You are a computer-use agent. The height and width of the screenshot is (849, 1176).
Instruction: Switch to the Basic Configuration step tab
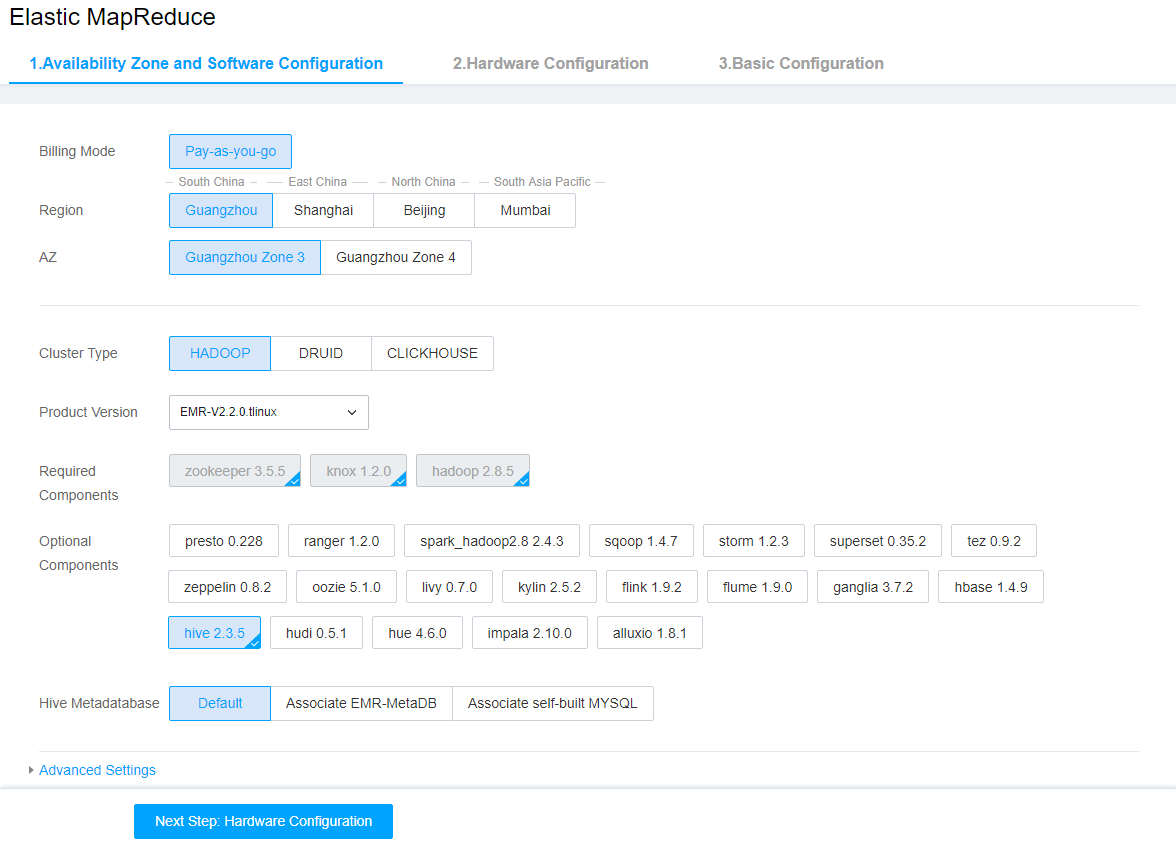pyautogui.click(x=800, y=64)
